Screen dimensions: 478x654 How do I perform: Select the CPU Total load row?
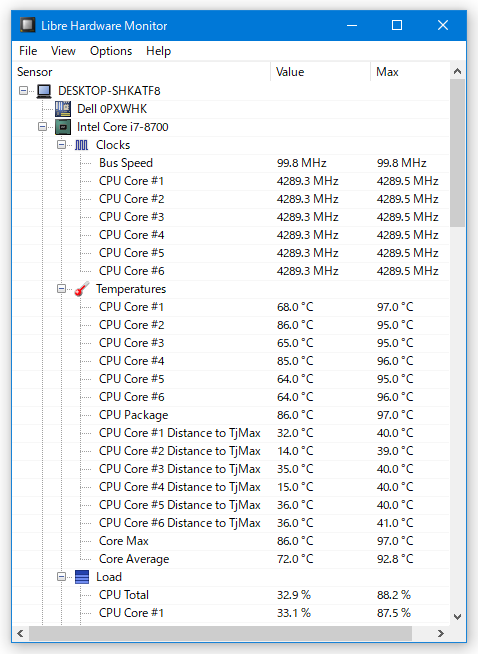point(231,595)
